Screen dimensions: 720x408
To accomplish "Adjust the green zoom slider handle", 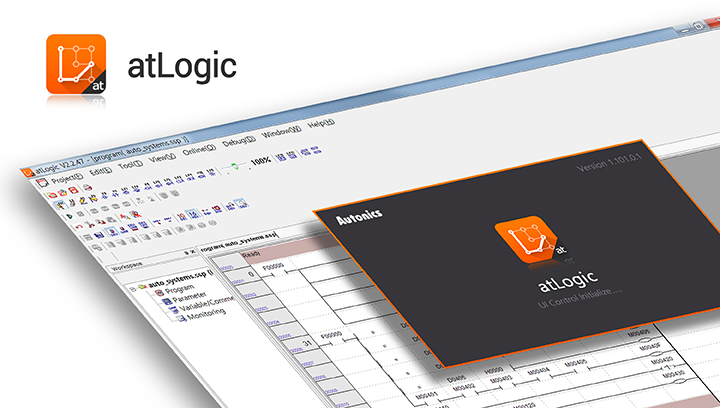I will tap(236, 166).
